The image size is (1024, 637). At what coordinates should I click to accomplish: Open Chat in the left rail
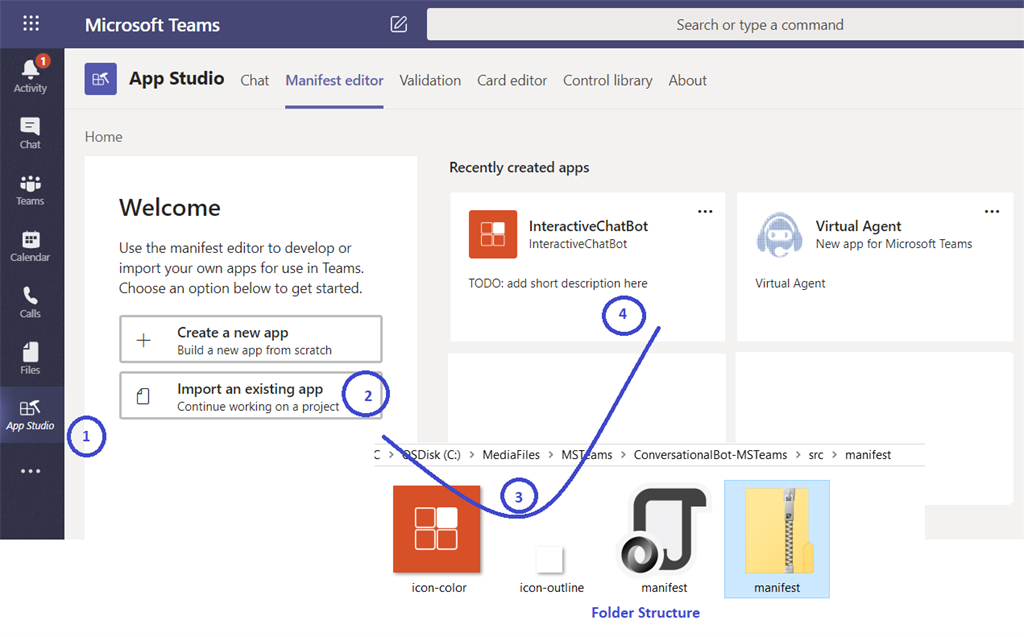coord(31,133)
